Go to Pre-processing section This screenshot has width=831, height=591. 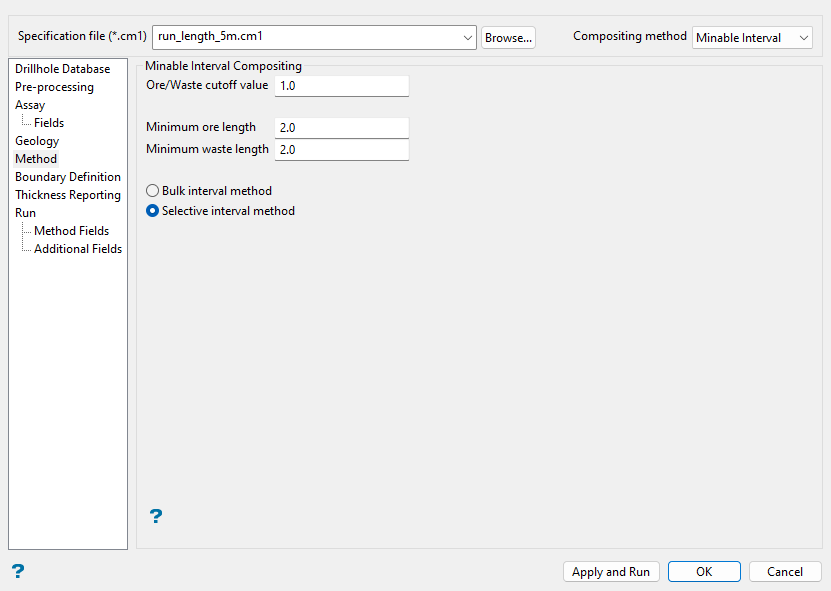(x=54, y=87)
